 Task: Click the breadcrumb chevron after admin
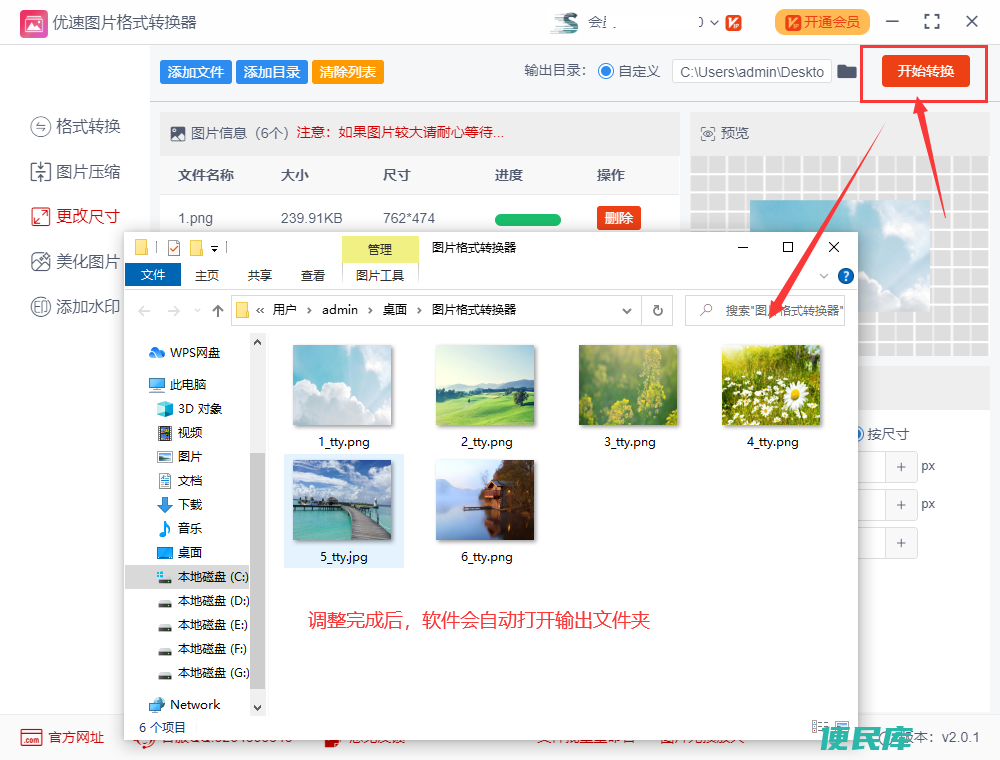(x=370, y=311)
